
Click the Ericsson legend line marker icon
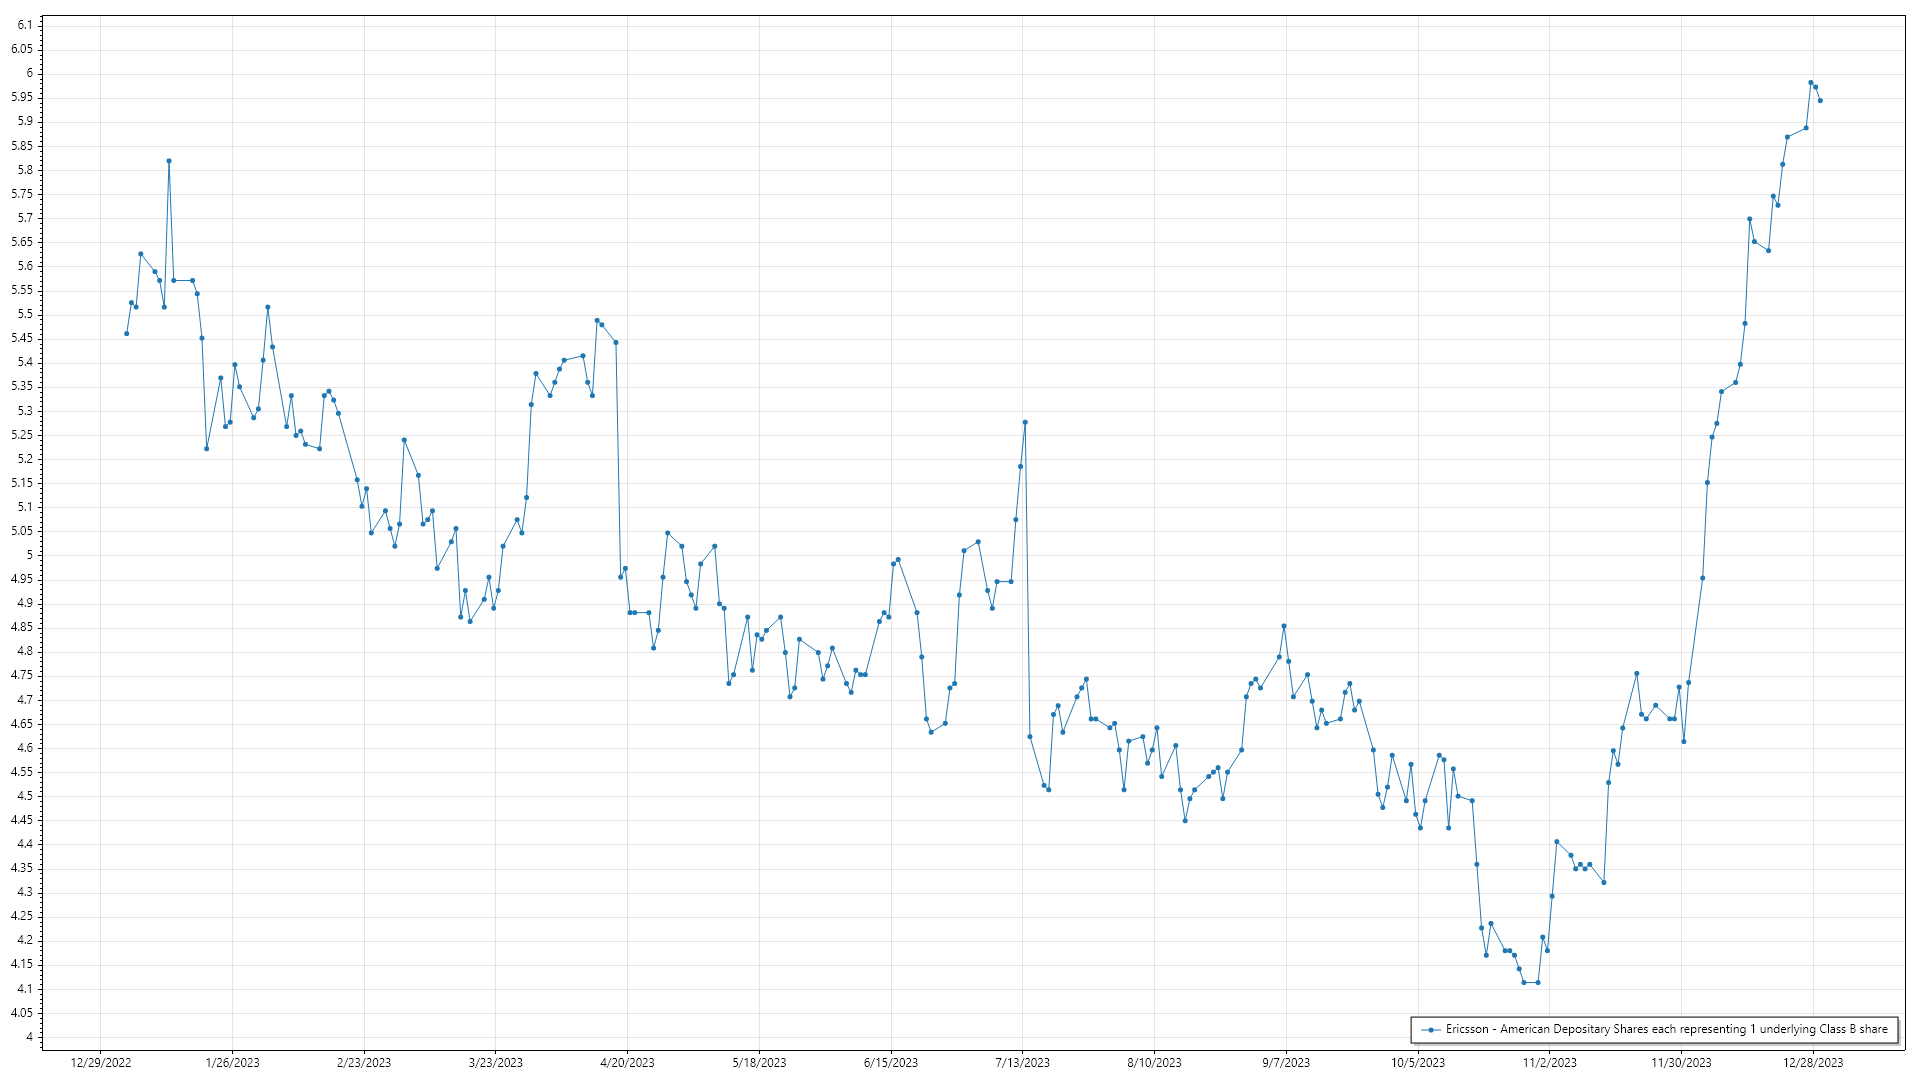[x=1431, y=1029]
